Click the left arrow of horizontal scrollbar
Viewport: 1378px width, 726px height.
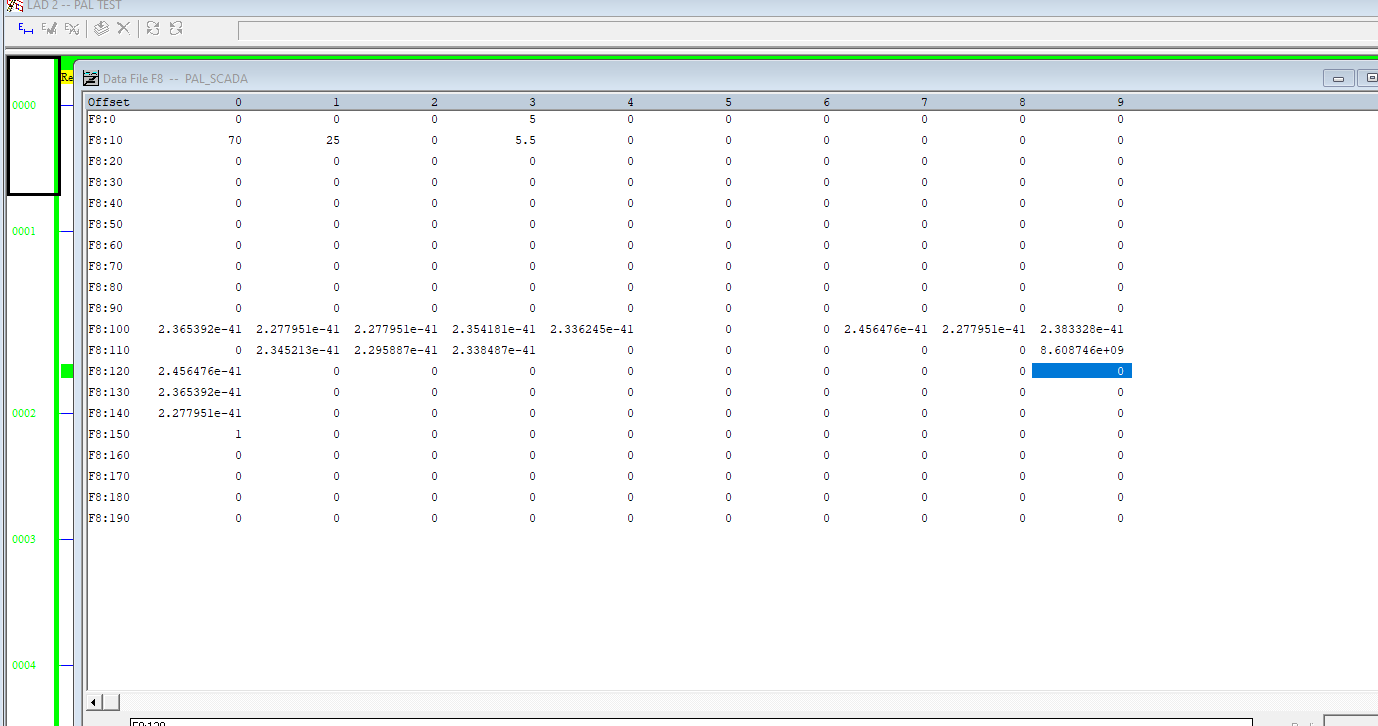93,701
